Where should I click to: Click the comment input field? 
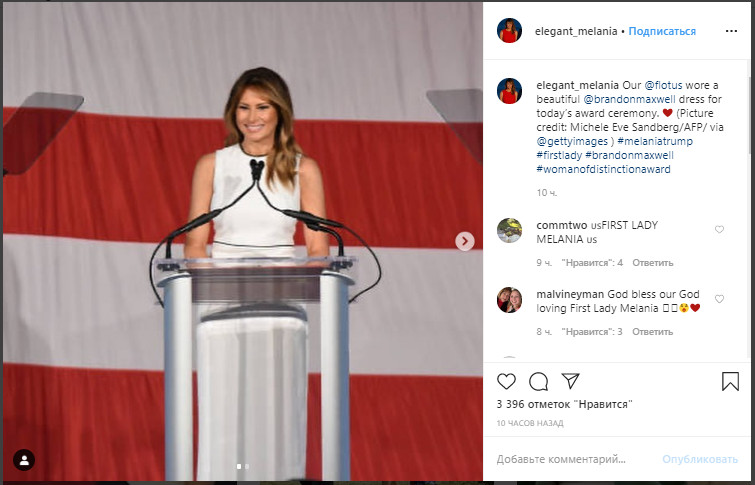pos(573,459)
